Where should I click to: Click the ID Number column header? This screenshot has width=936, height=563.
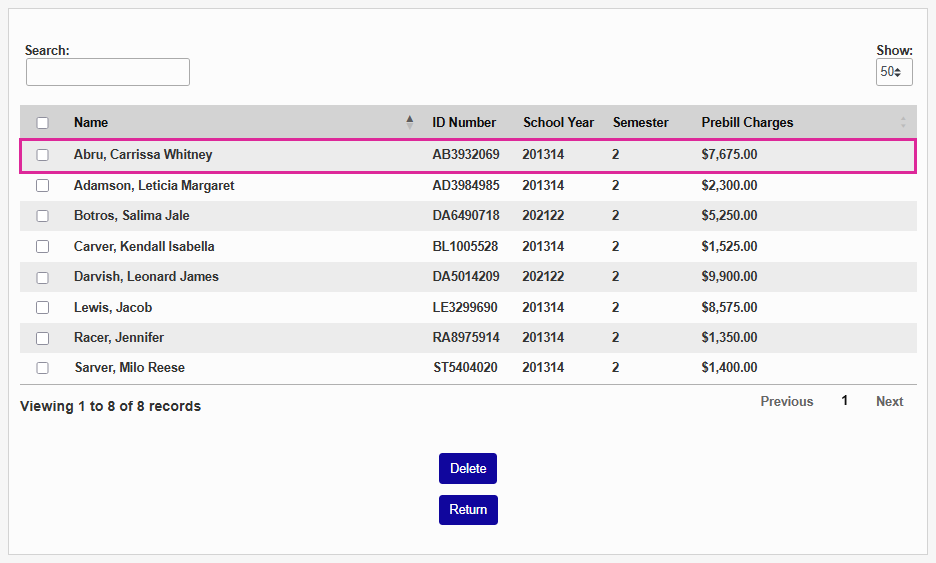[464, 122]
